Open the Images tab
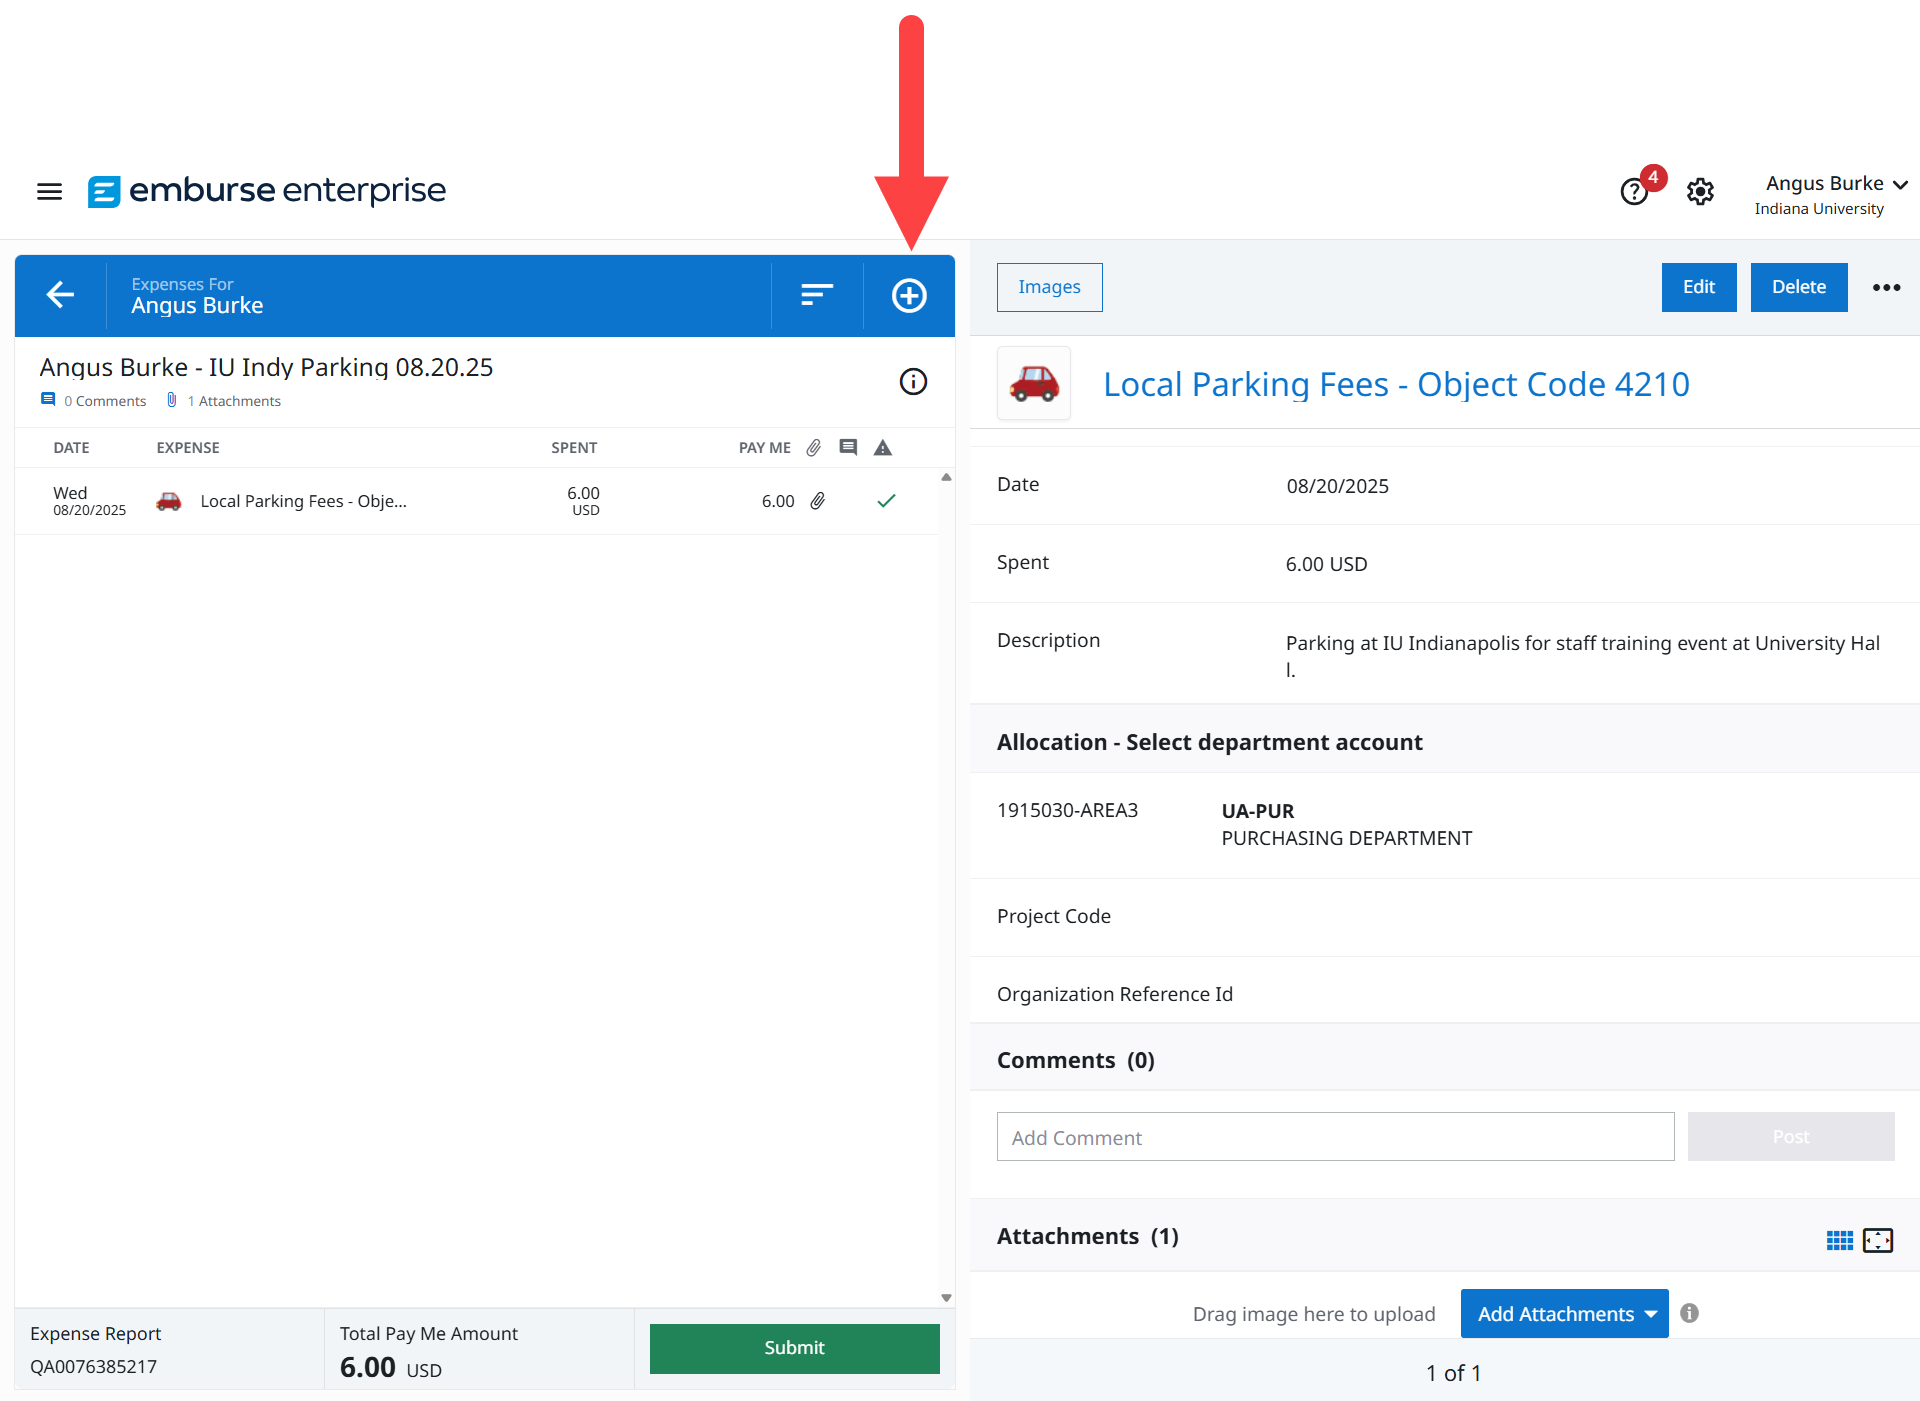The image size is (1920, 1401). pyautogui.click(x=1049, y=288)
